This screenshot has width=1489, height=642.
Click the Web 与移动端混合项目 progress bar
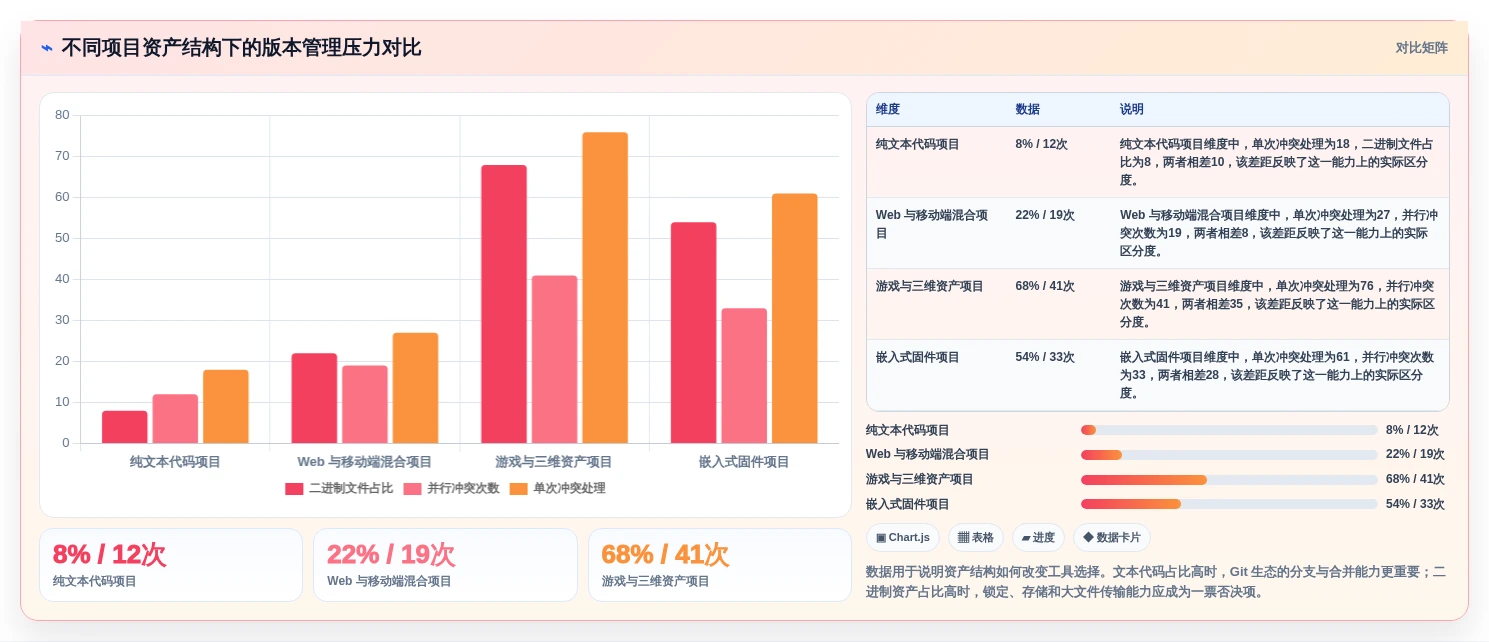point(1229,455)
